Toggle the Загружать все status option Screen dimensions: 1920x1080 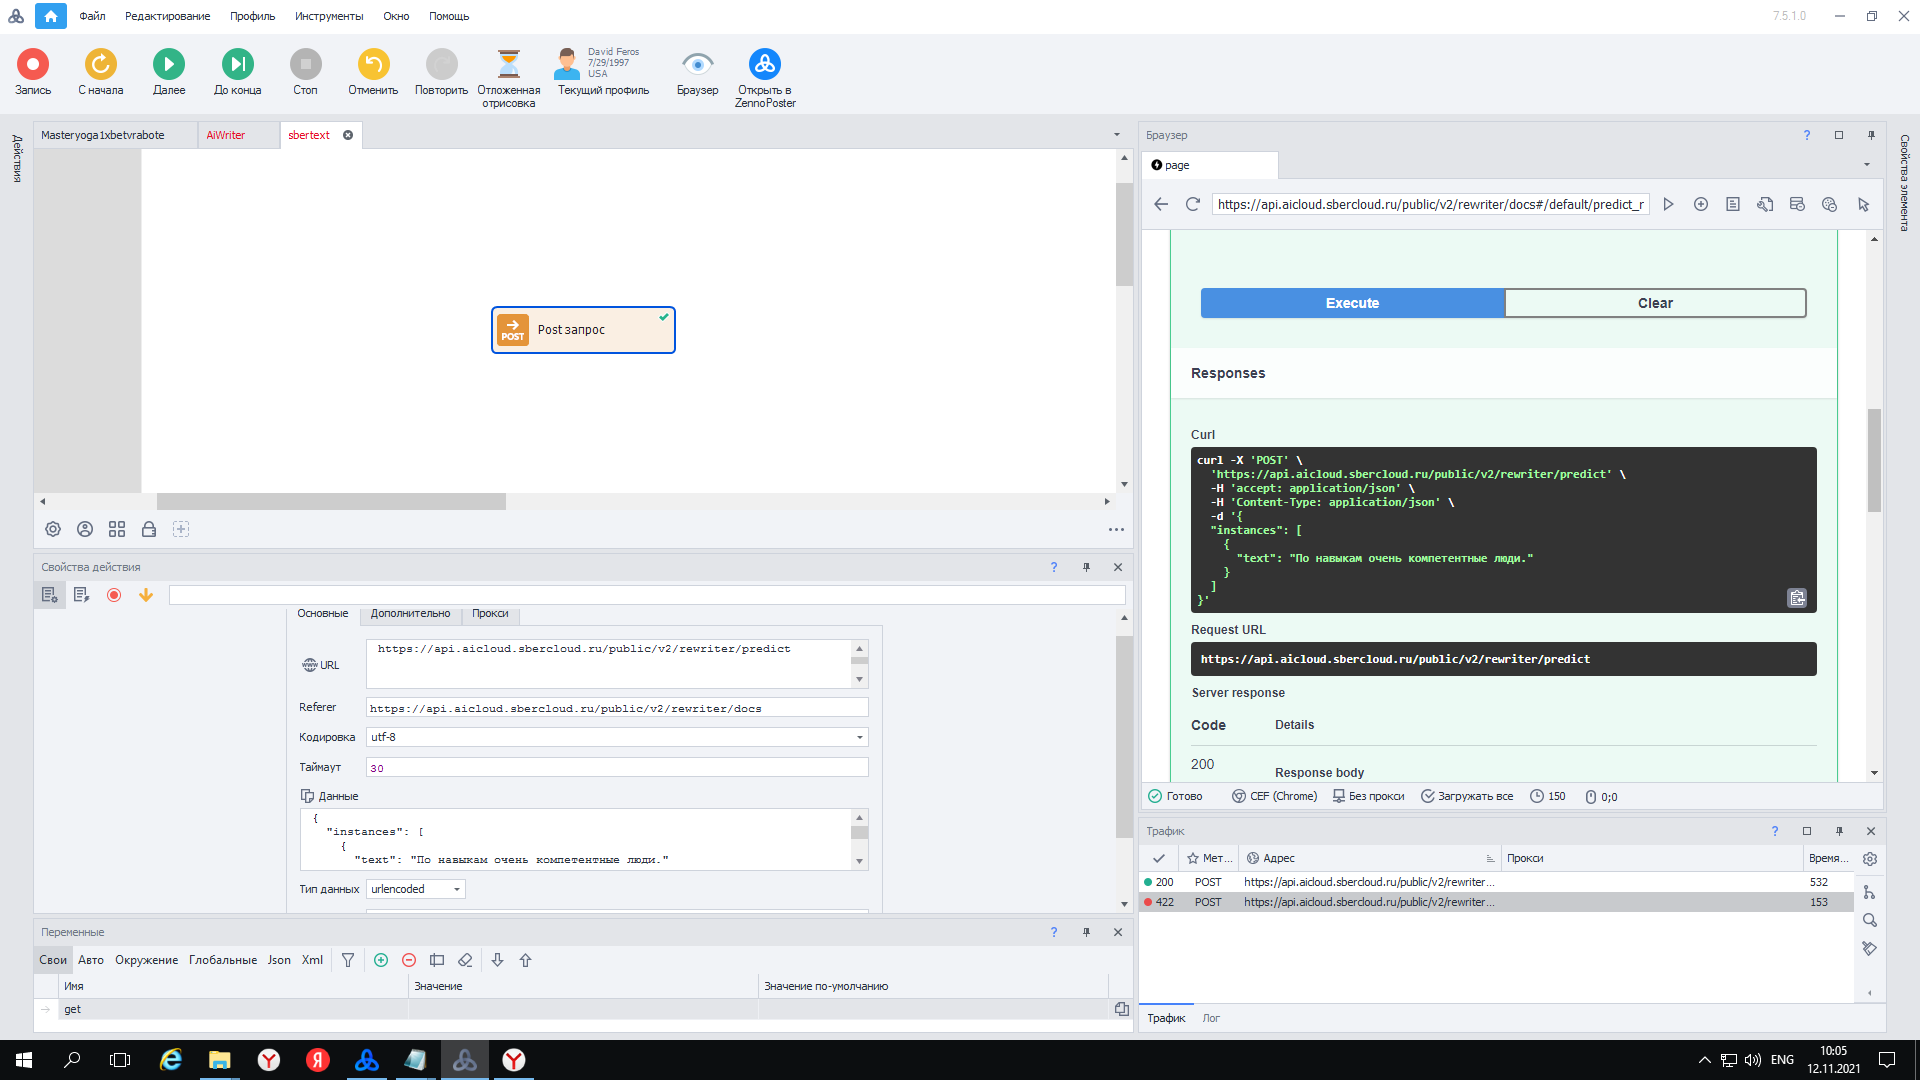tap(1467, 797)
